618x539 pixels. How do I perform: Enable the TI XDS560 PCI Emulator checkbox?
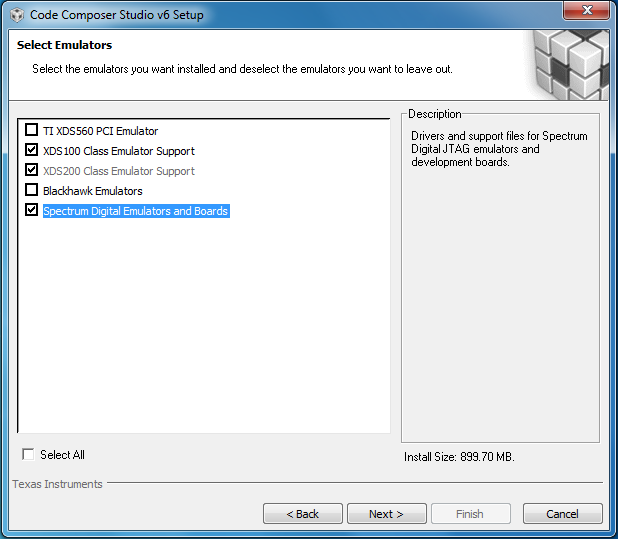click(32, 131)
